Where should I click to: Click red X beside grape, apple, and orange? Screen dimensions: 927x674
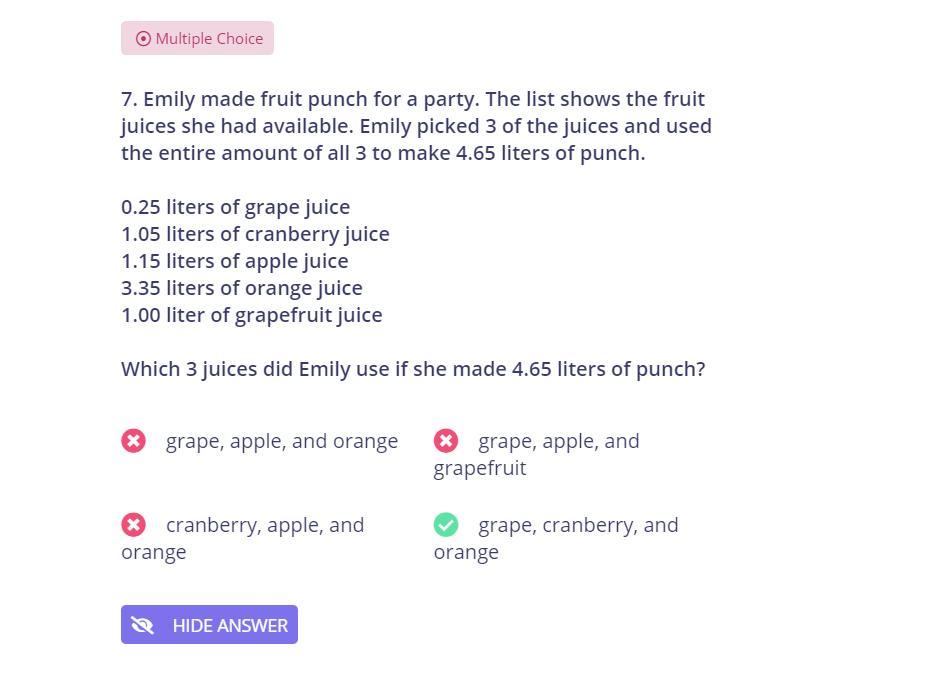134,441
